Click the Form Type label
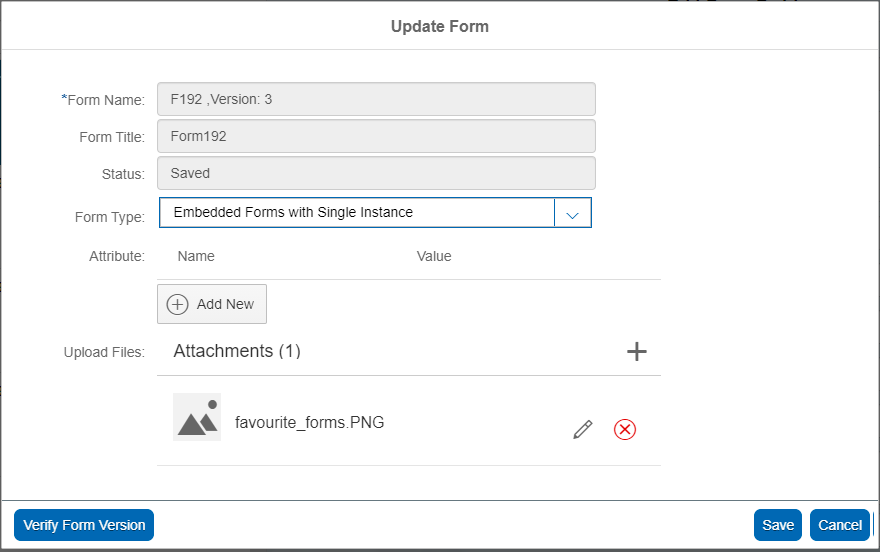The height and width of the screenshot is (552, 880). pyautogui.click(x=110, y=217)
